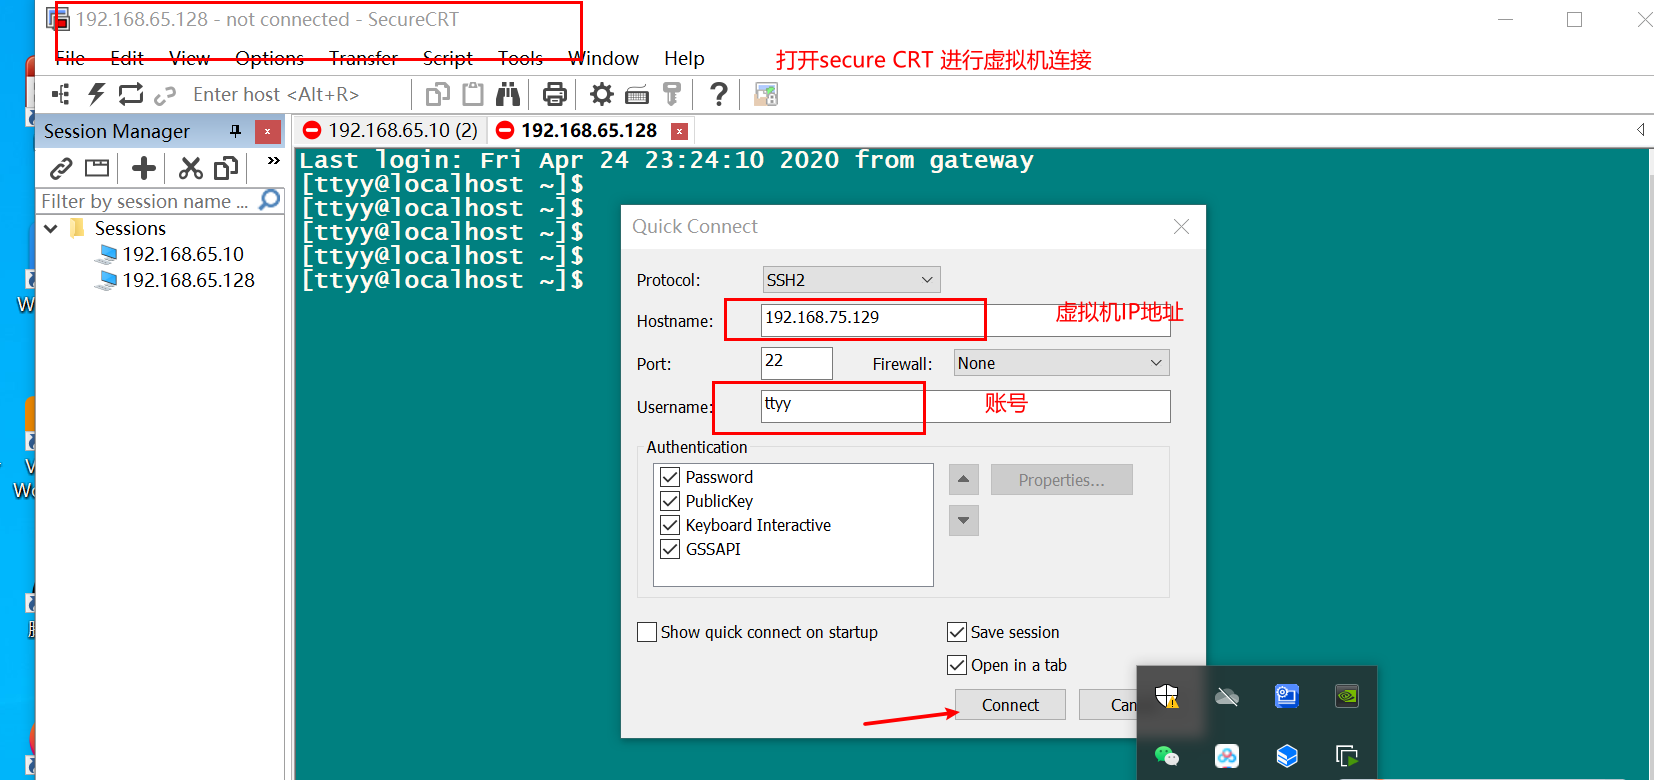1654x780 pixels.
Task: Click the OneDrive cloud tray icon
Action: coord(1227,696)
